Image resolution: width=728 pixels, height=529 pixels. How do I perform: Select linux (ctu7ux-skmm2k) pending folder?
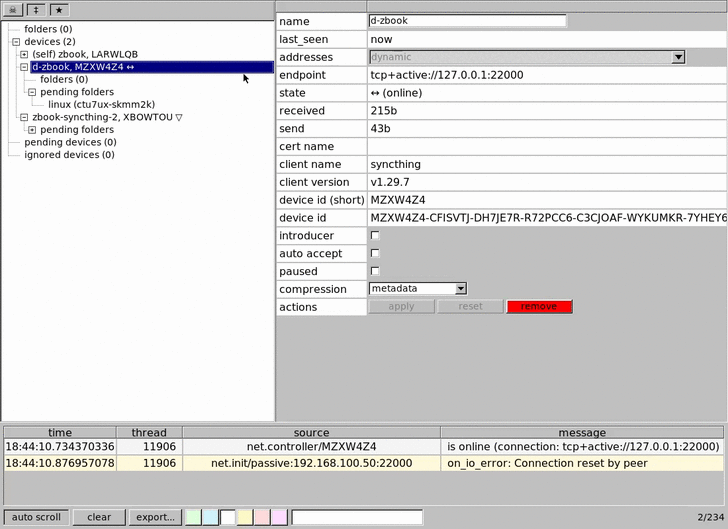pos(101,104)
